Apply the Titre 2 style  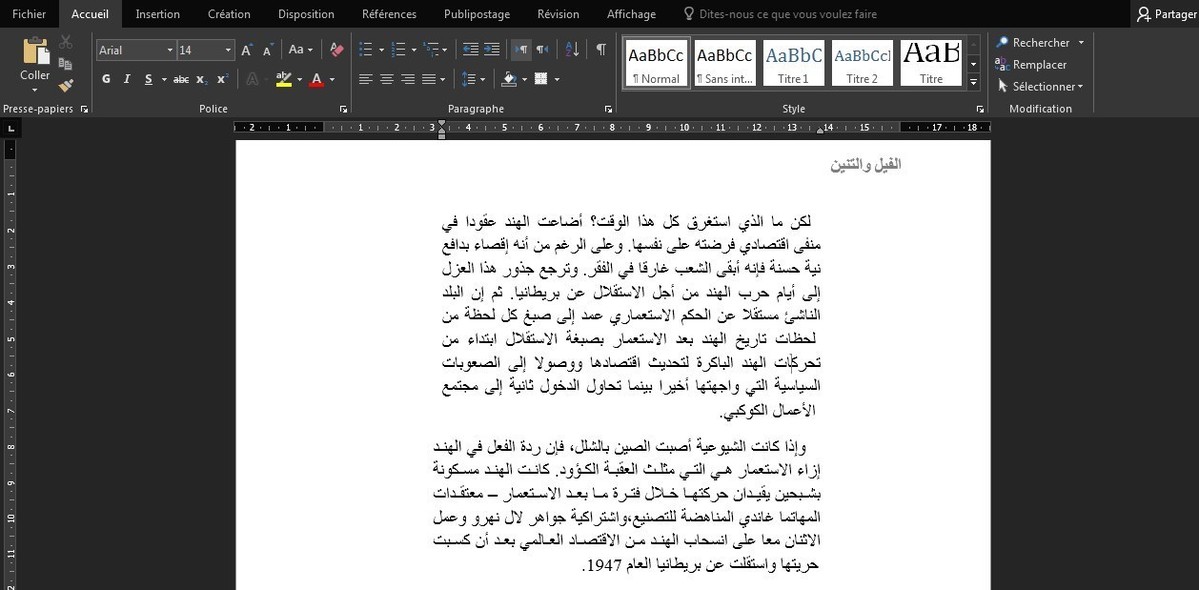[862, 63]
